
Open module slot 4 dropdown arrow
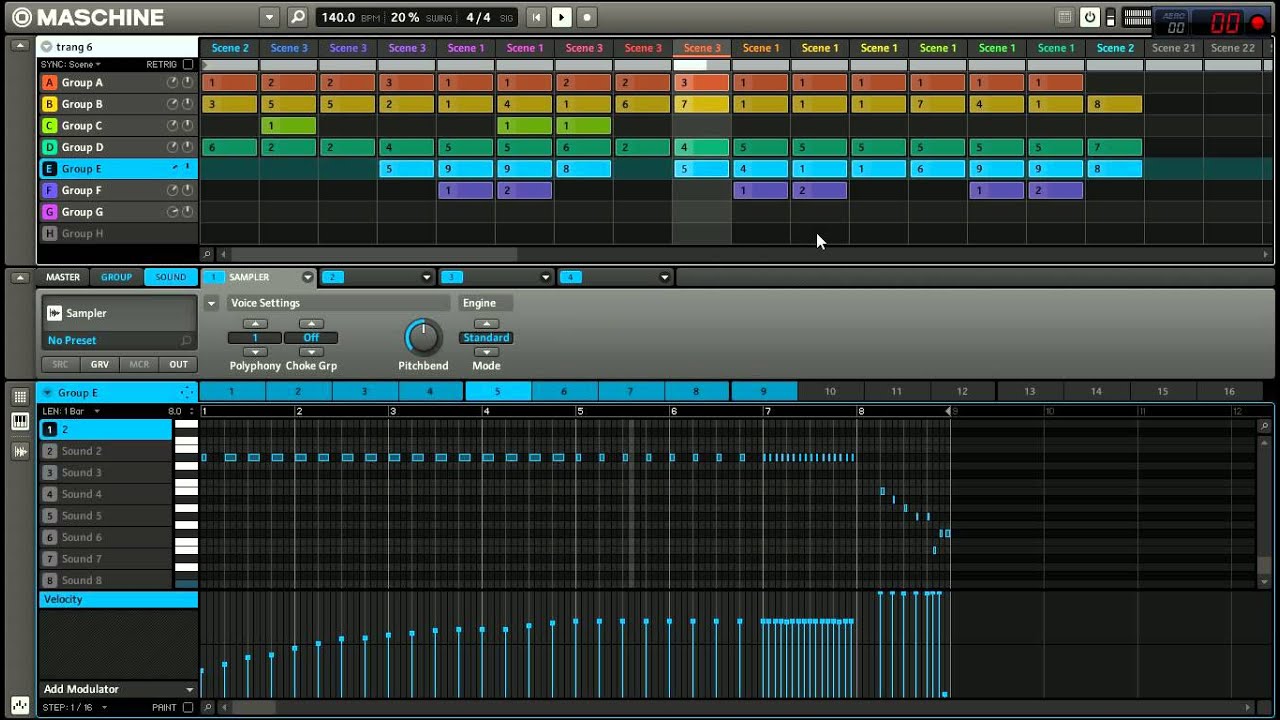[x=665, y=277]
